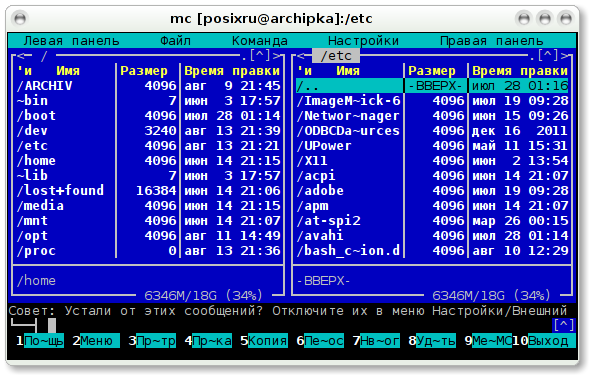This screenshot has height=375, width=589.
Task: Sort right panel by Размер column header
Action: (x=432, y=71)
